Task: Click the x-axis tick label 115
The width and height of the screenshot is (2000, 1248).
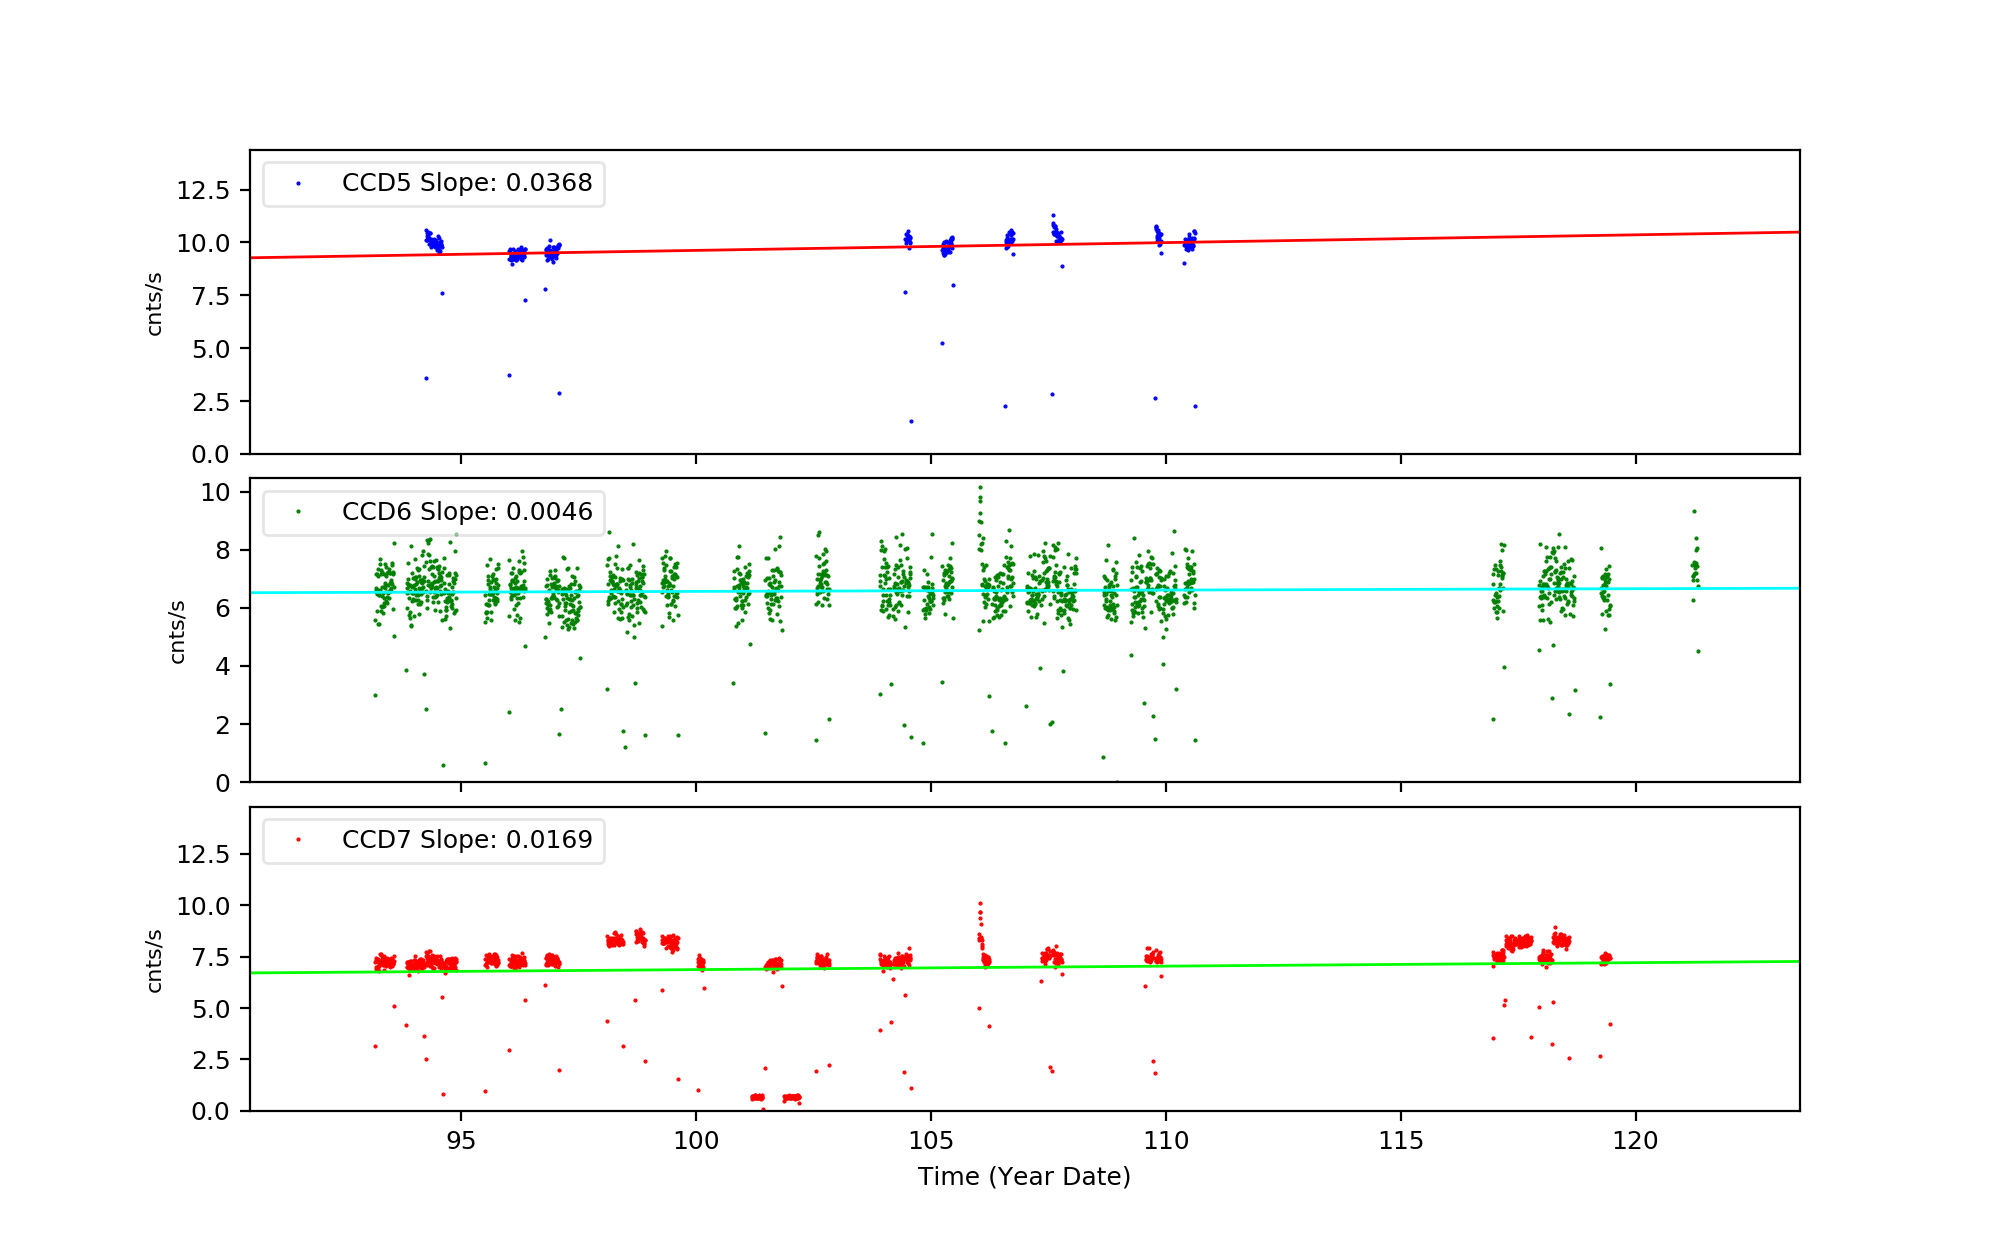Action: (1401, 1141)
